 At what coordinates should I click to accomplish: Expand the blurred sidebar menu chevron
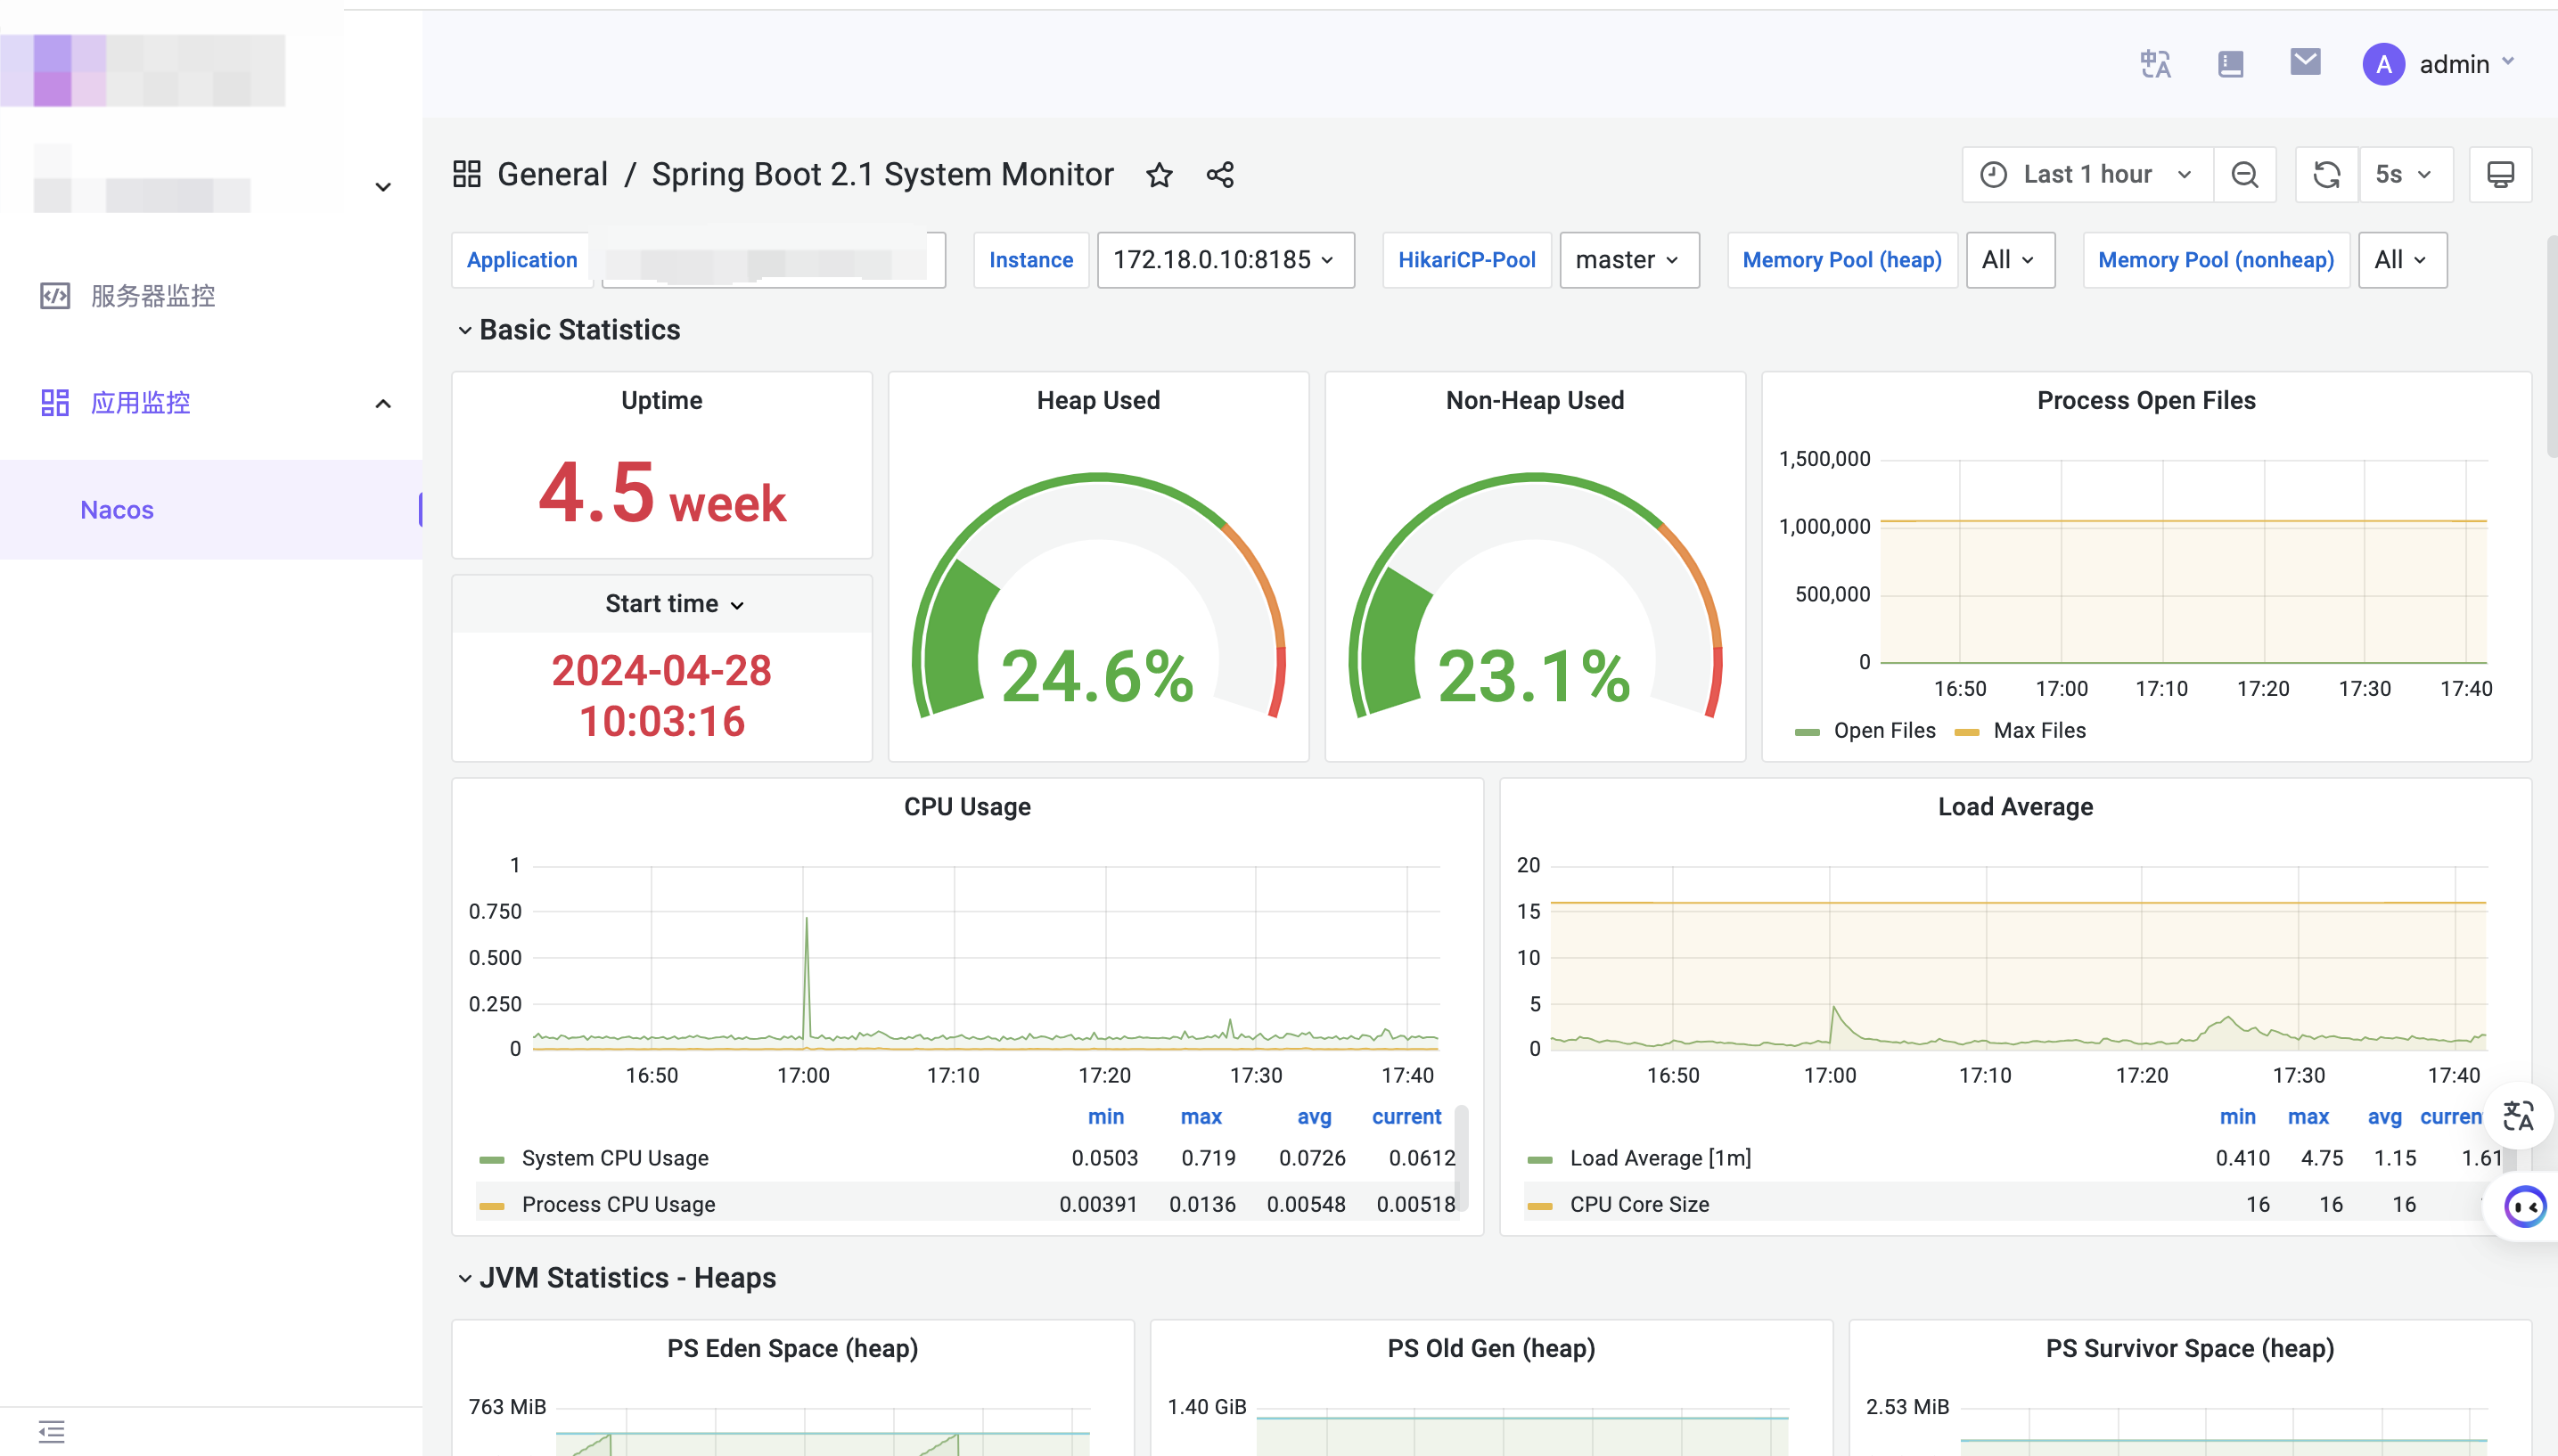point(383,187)
